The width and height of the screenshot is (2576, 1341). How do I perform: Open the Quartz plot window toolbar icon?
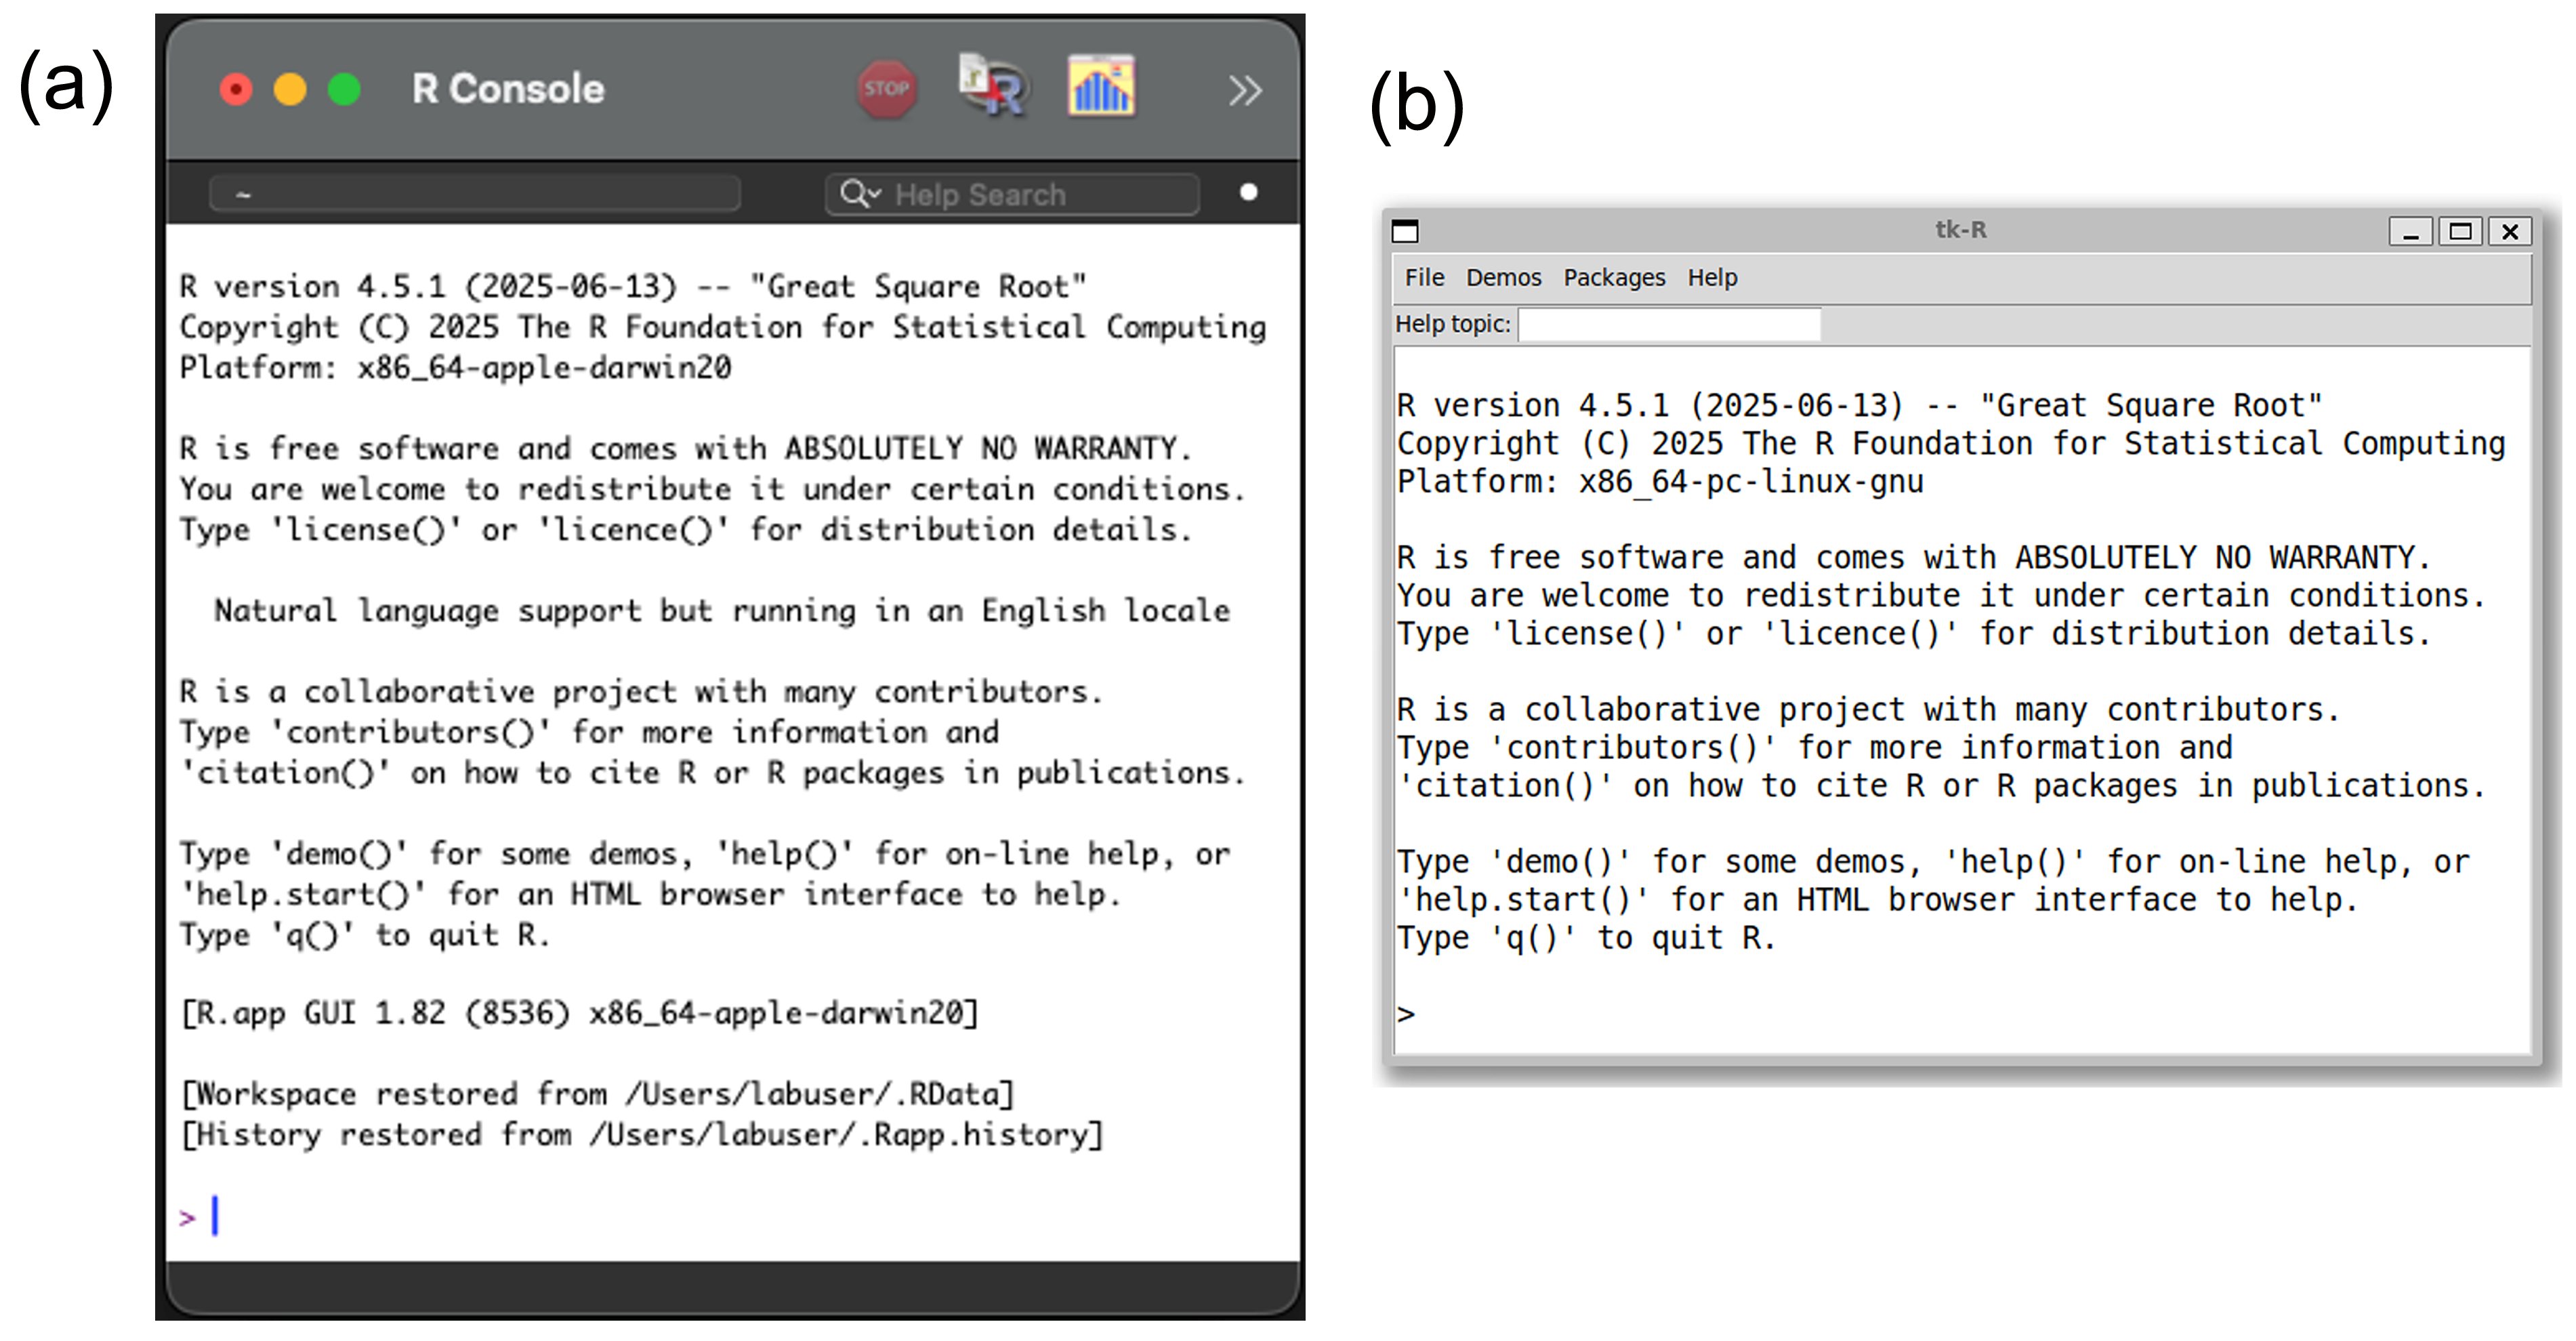[x=1102, y=87]
